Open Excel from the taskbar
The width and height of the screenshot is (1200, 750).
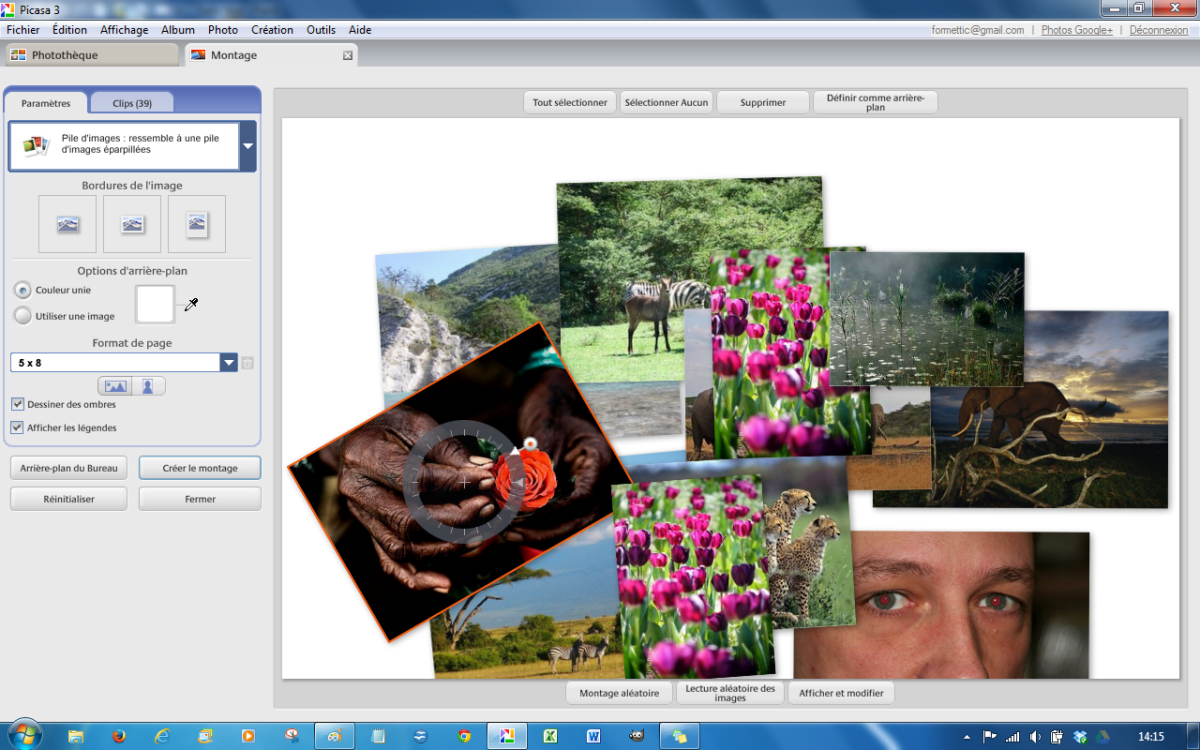550,736
